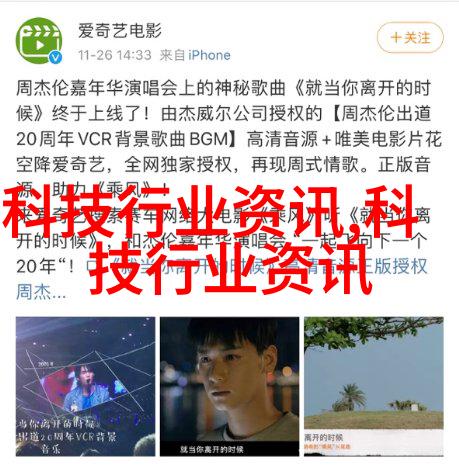Expand truncated post at 周杰… link

41,292
